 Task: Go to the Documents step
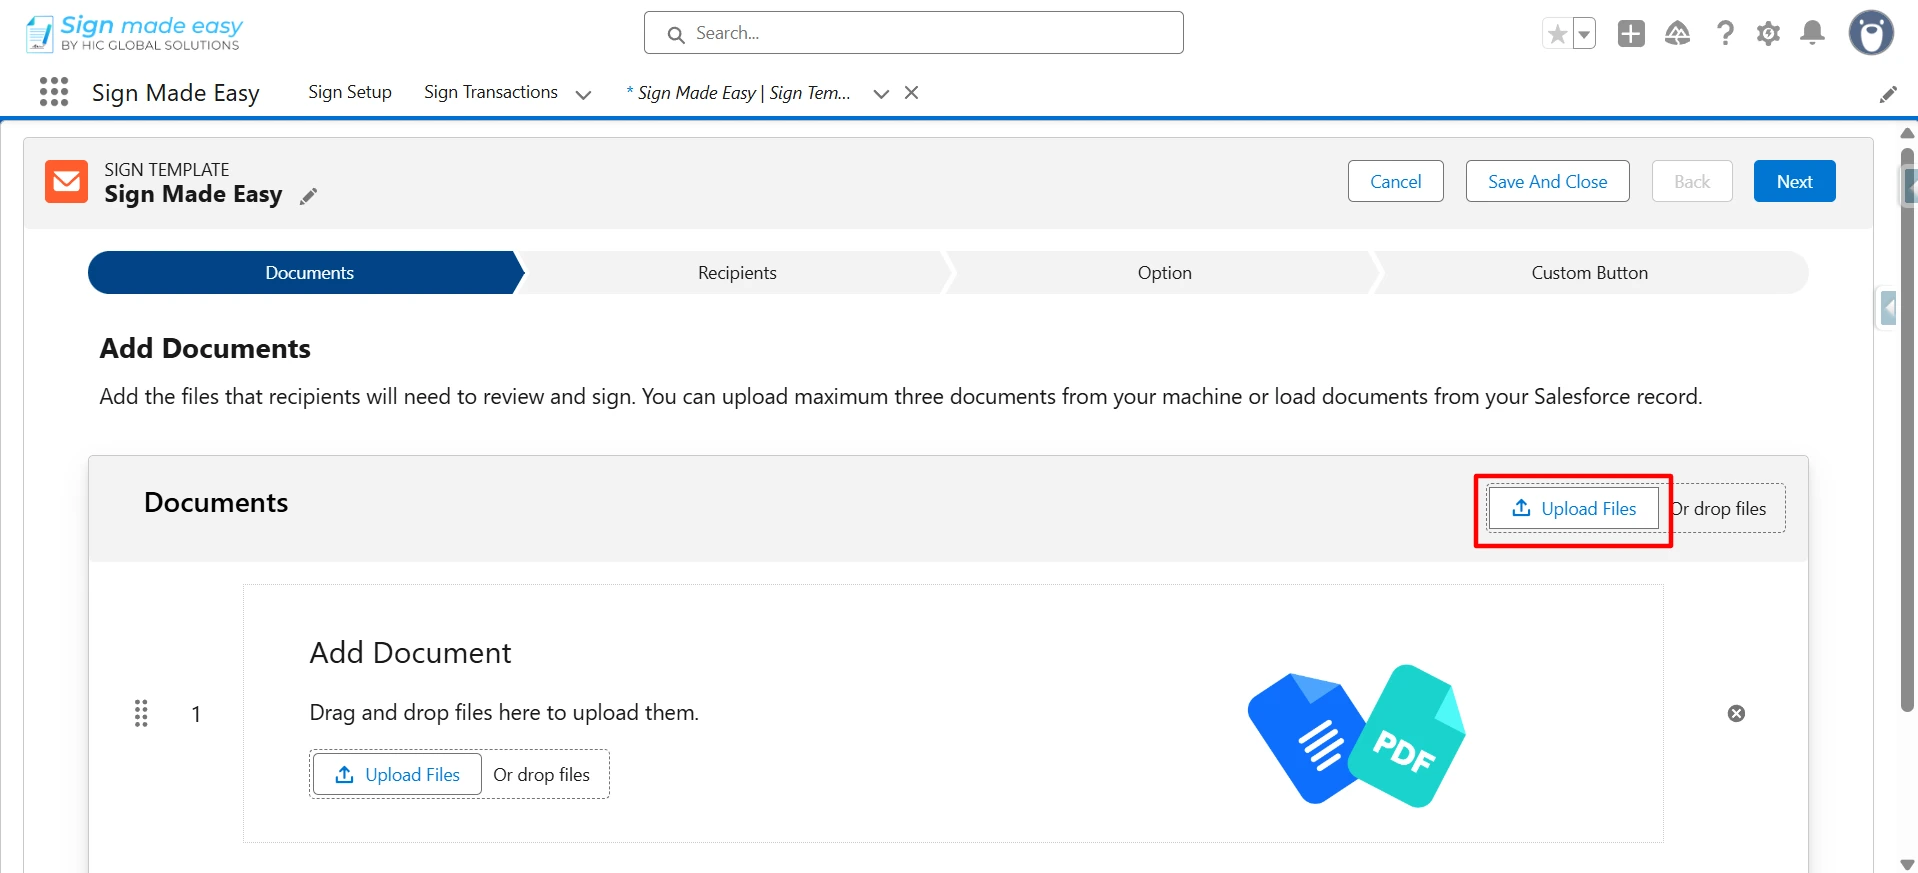point(306,273)
